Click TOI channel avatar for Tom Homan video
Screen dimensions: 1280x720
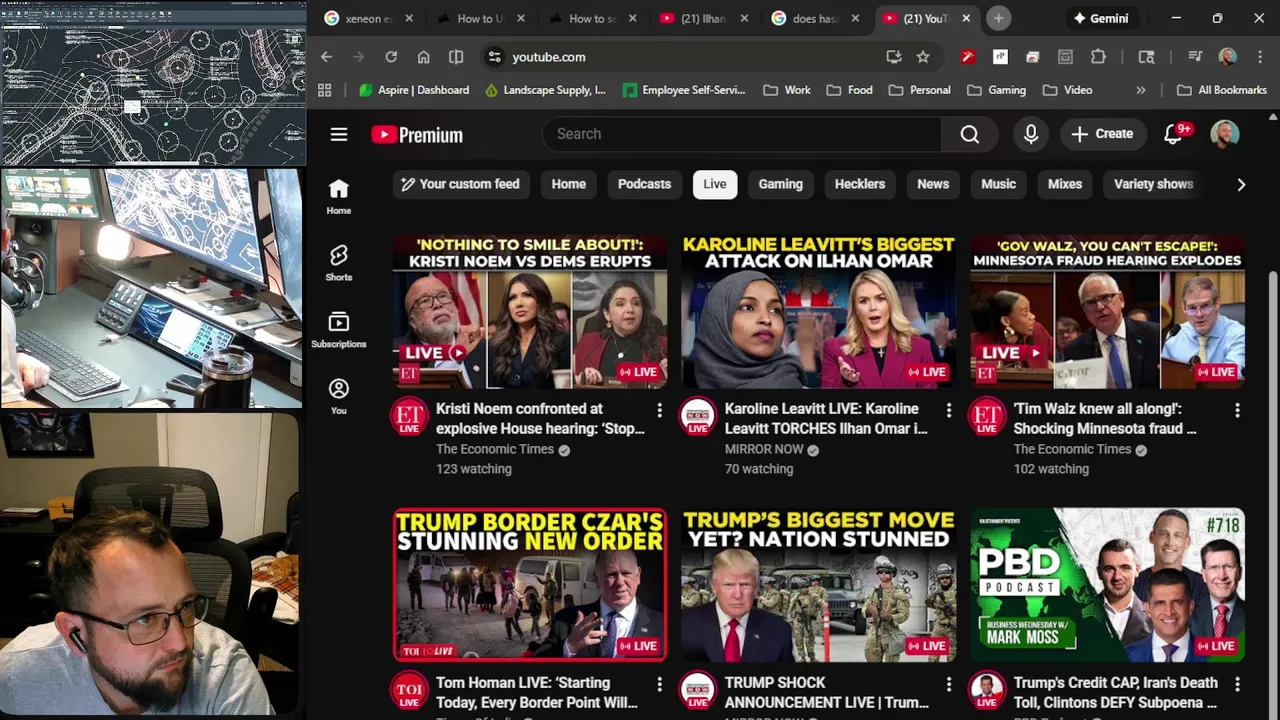[409, 690]
